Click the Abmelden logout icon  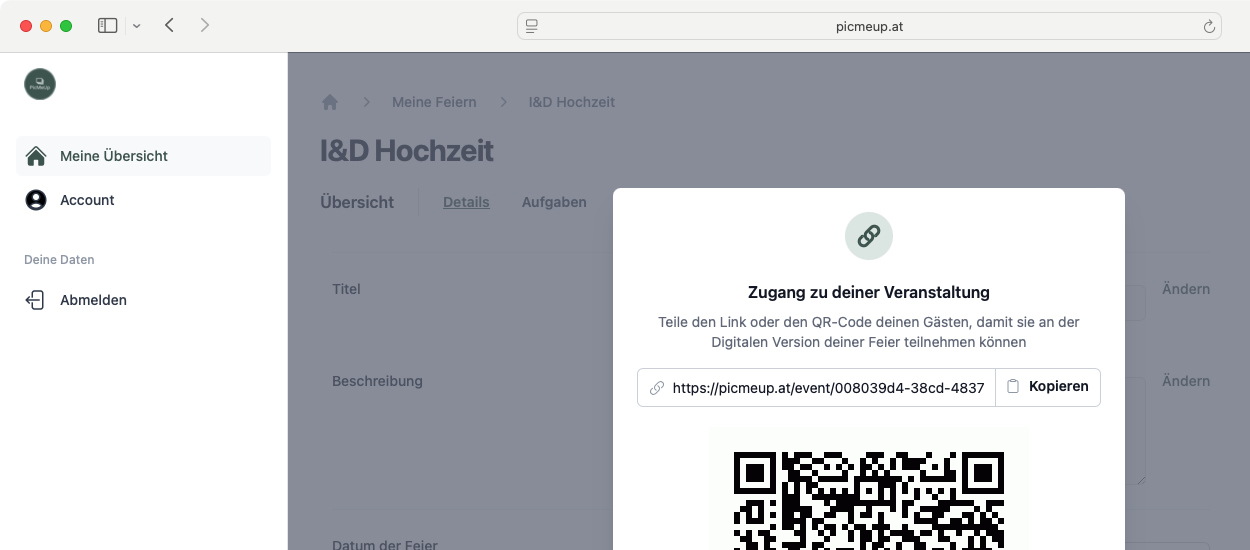36,300
